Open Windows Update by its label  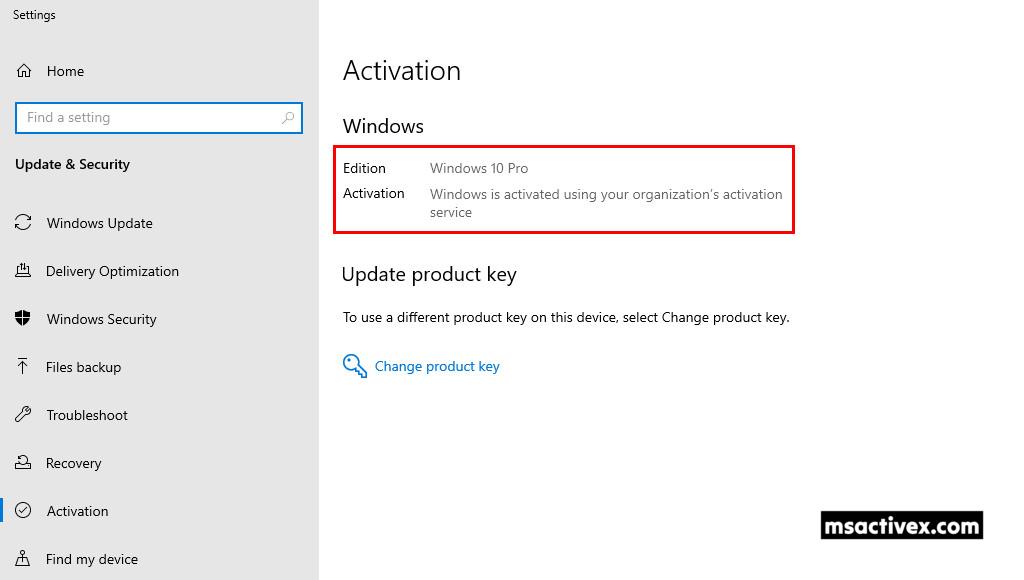tap(100, 224)
